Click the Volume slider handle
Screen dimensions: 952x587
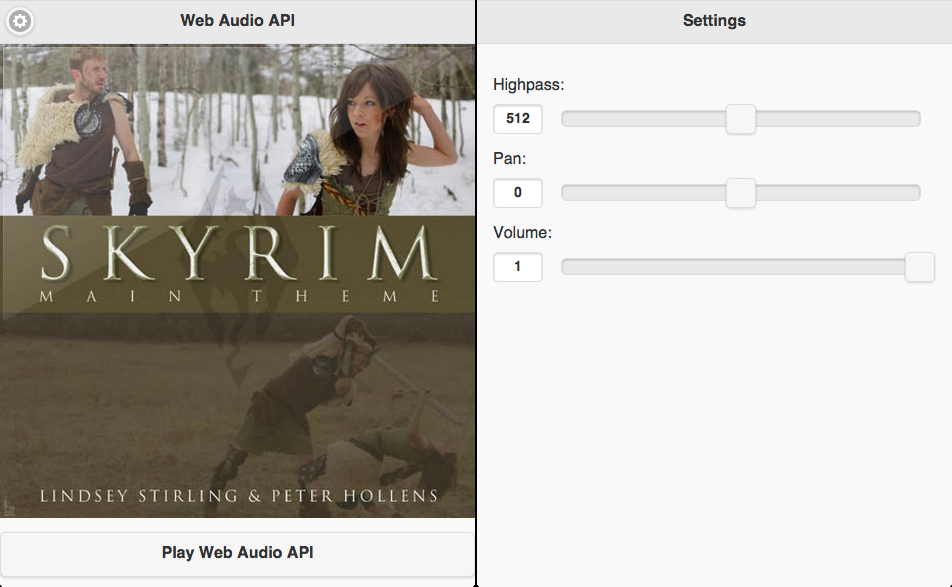tap(920, 267)
